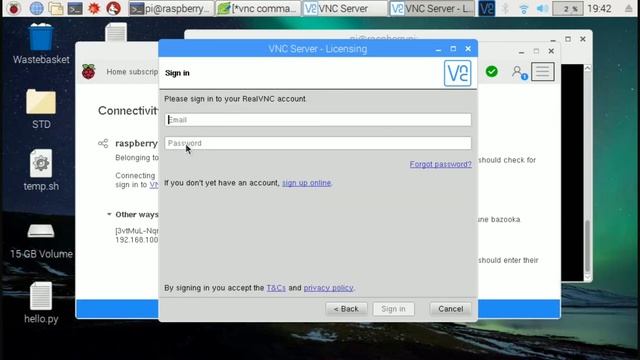Switch to the VNC Server taskbar entry
Viewport: 640px width, 360px height.
coord(344,9)
